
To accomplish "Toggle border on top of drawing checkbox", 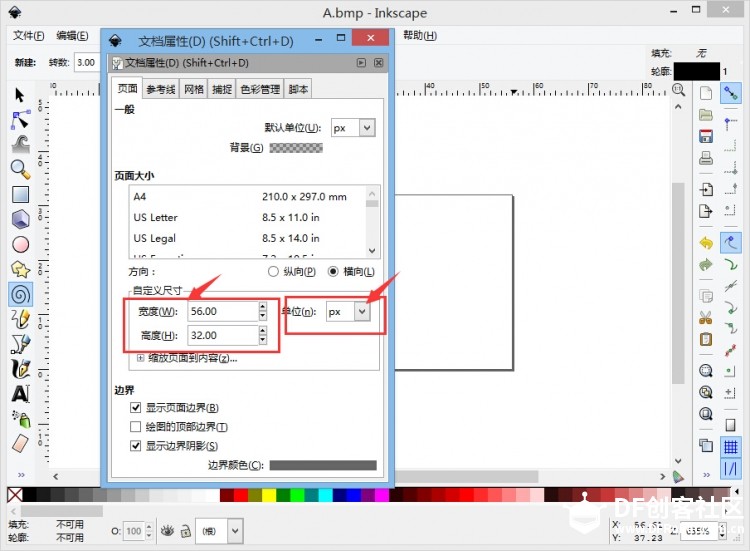I will click(136, 427).
